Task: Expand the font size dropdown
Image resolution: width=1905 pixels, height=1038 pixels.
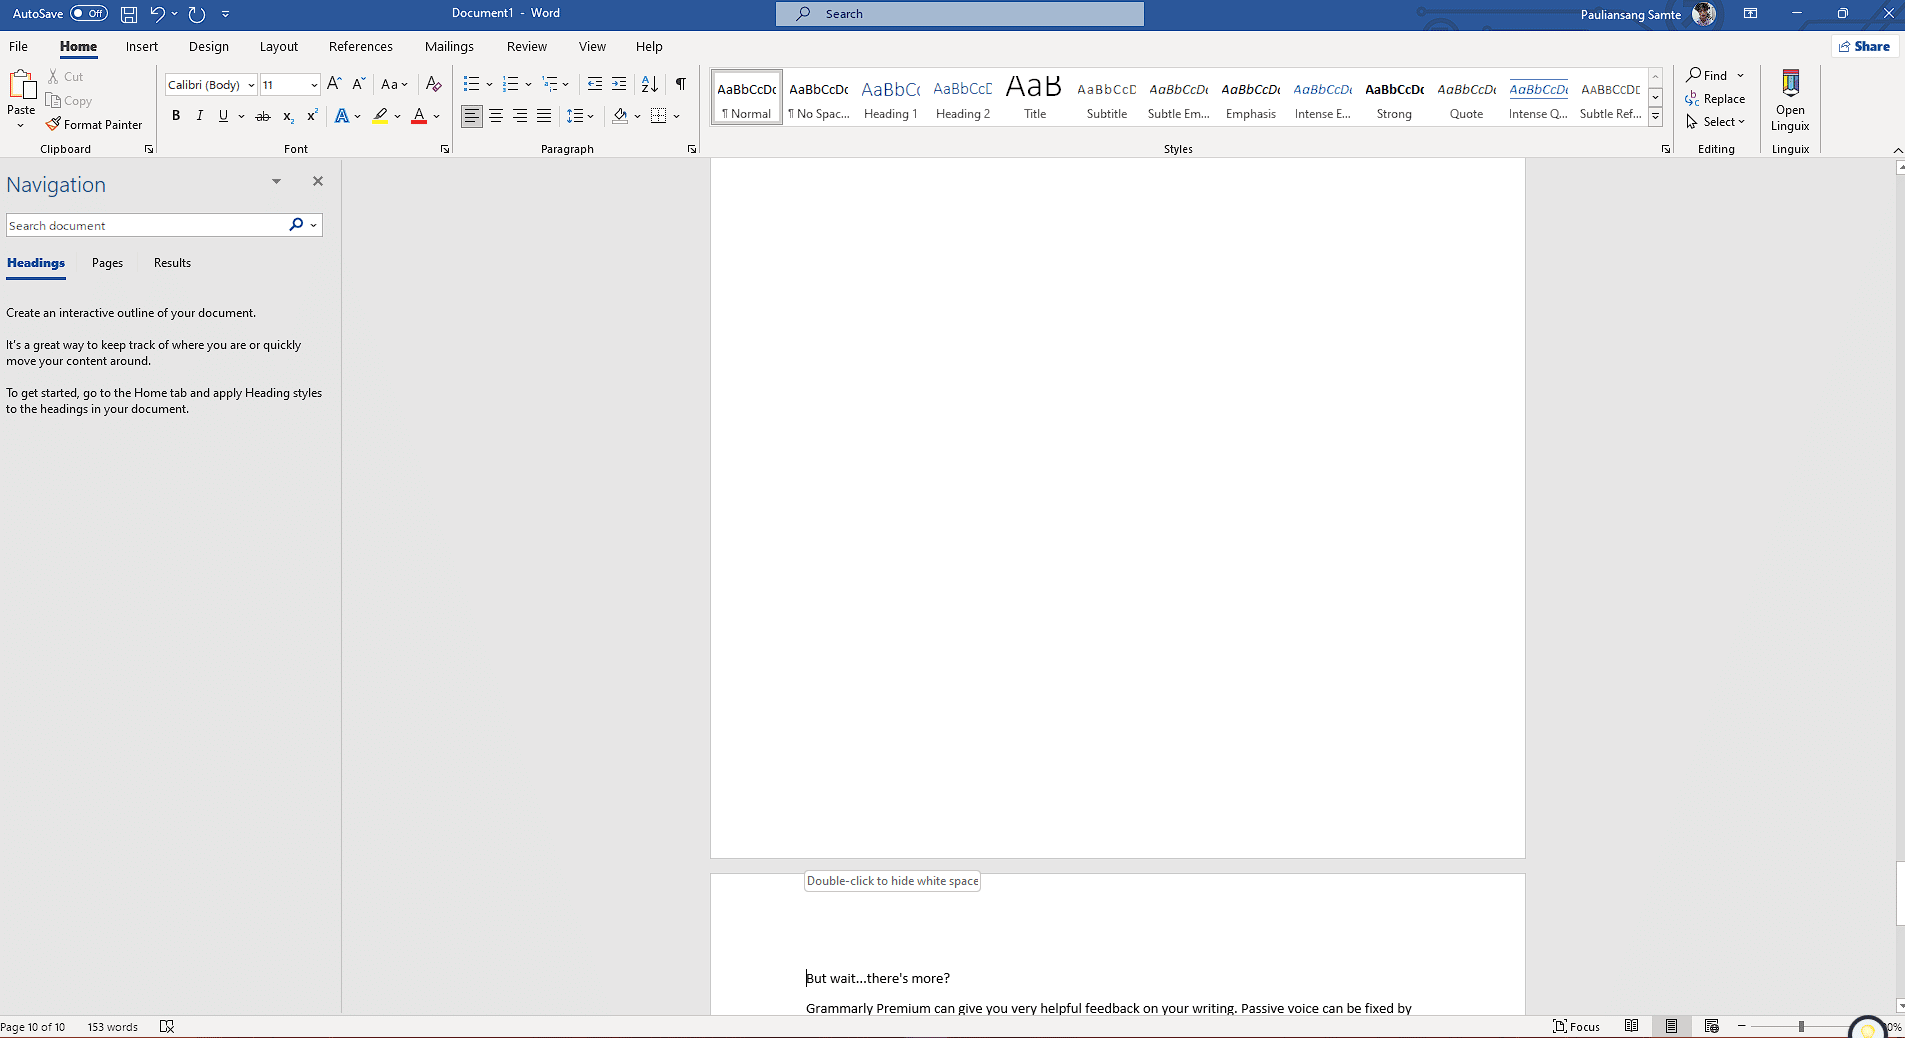Action: pyautogui.click(x=314, y=85)
